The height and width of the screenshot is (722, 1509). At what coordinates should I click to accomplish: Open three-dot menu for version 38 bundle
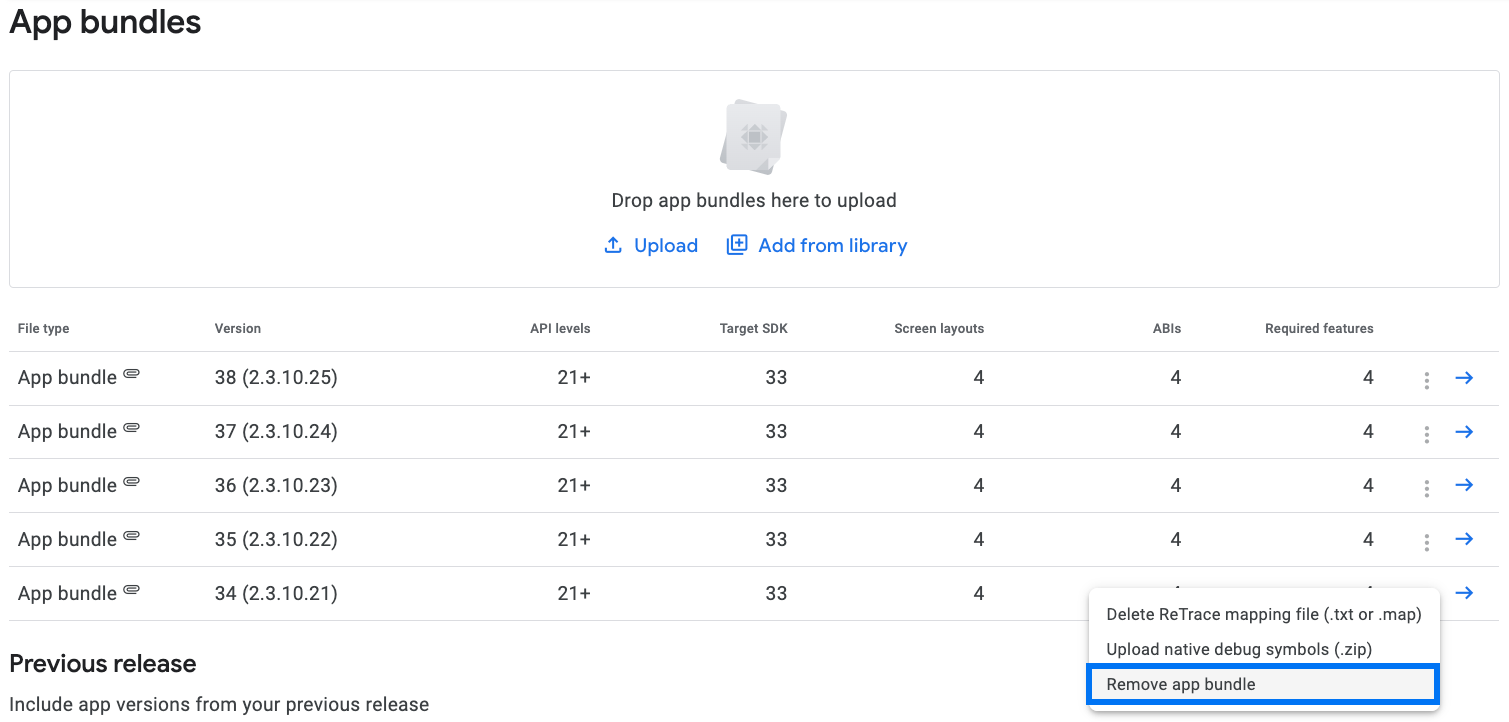coord(1427,380)
